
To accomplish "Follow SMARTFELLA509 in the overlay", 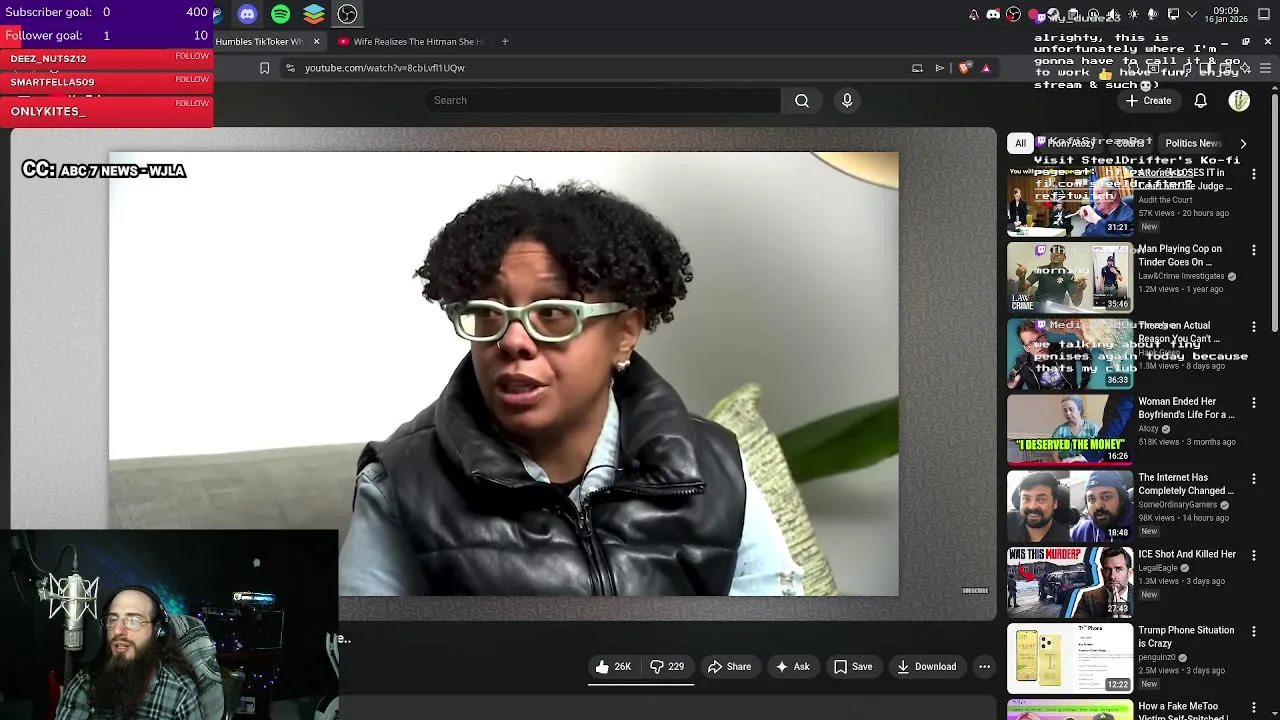I will point(192,79).
